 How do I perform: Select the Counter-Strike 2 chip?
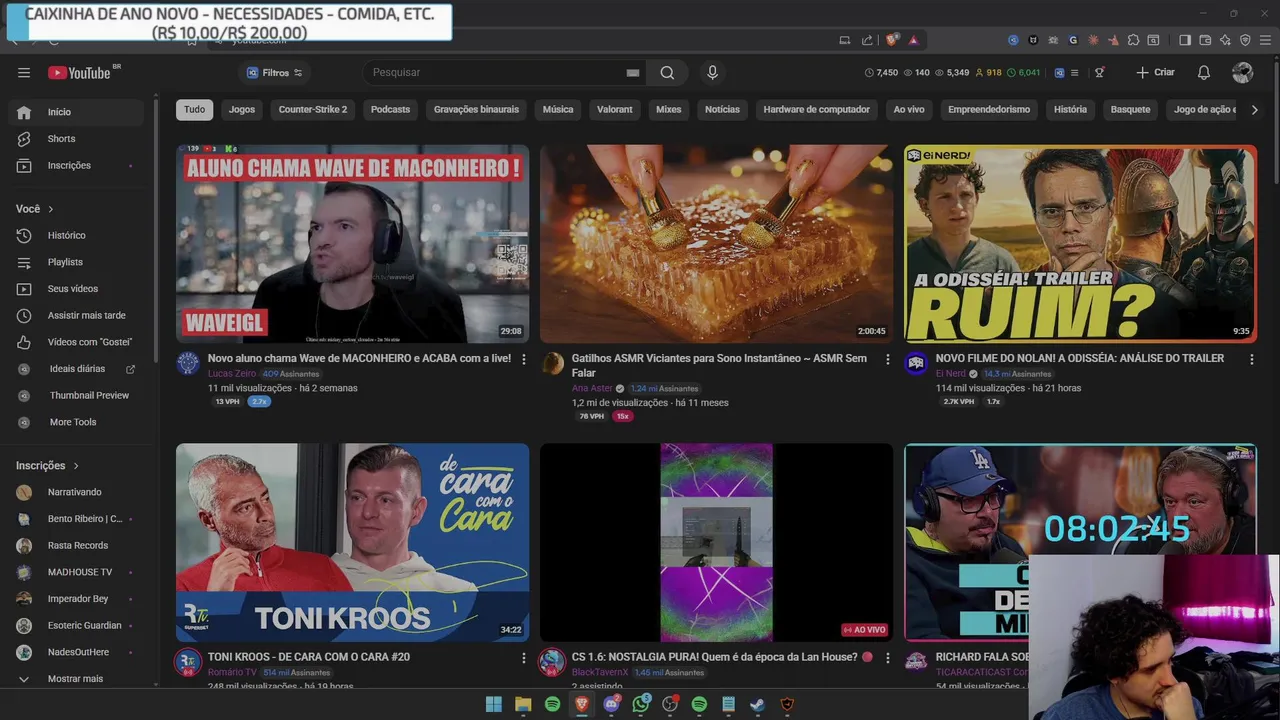click(313, 110)
